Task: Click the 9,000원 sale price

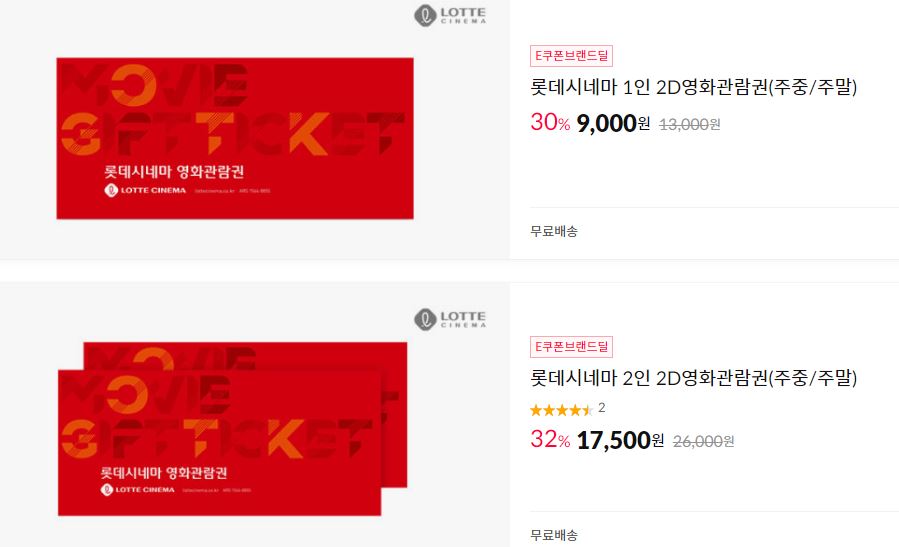Action: [x=613, y=123]
